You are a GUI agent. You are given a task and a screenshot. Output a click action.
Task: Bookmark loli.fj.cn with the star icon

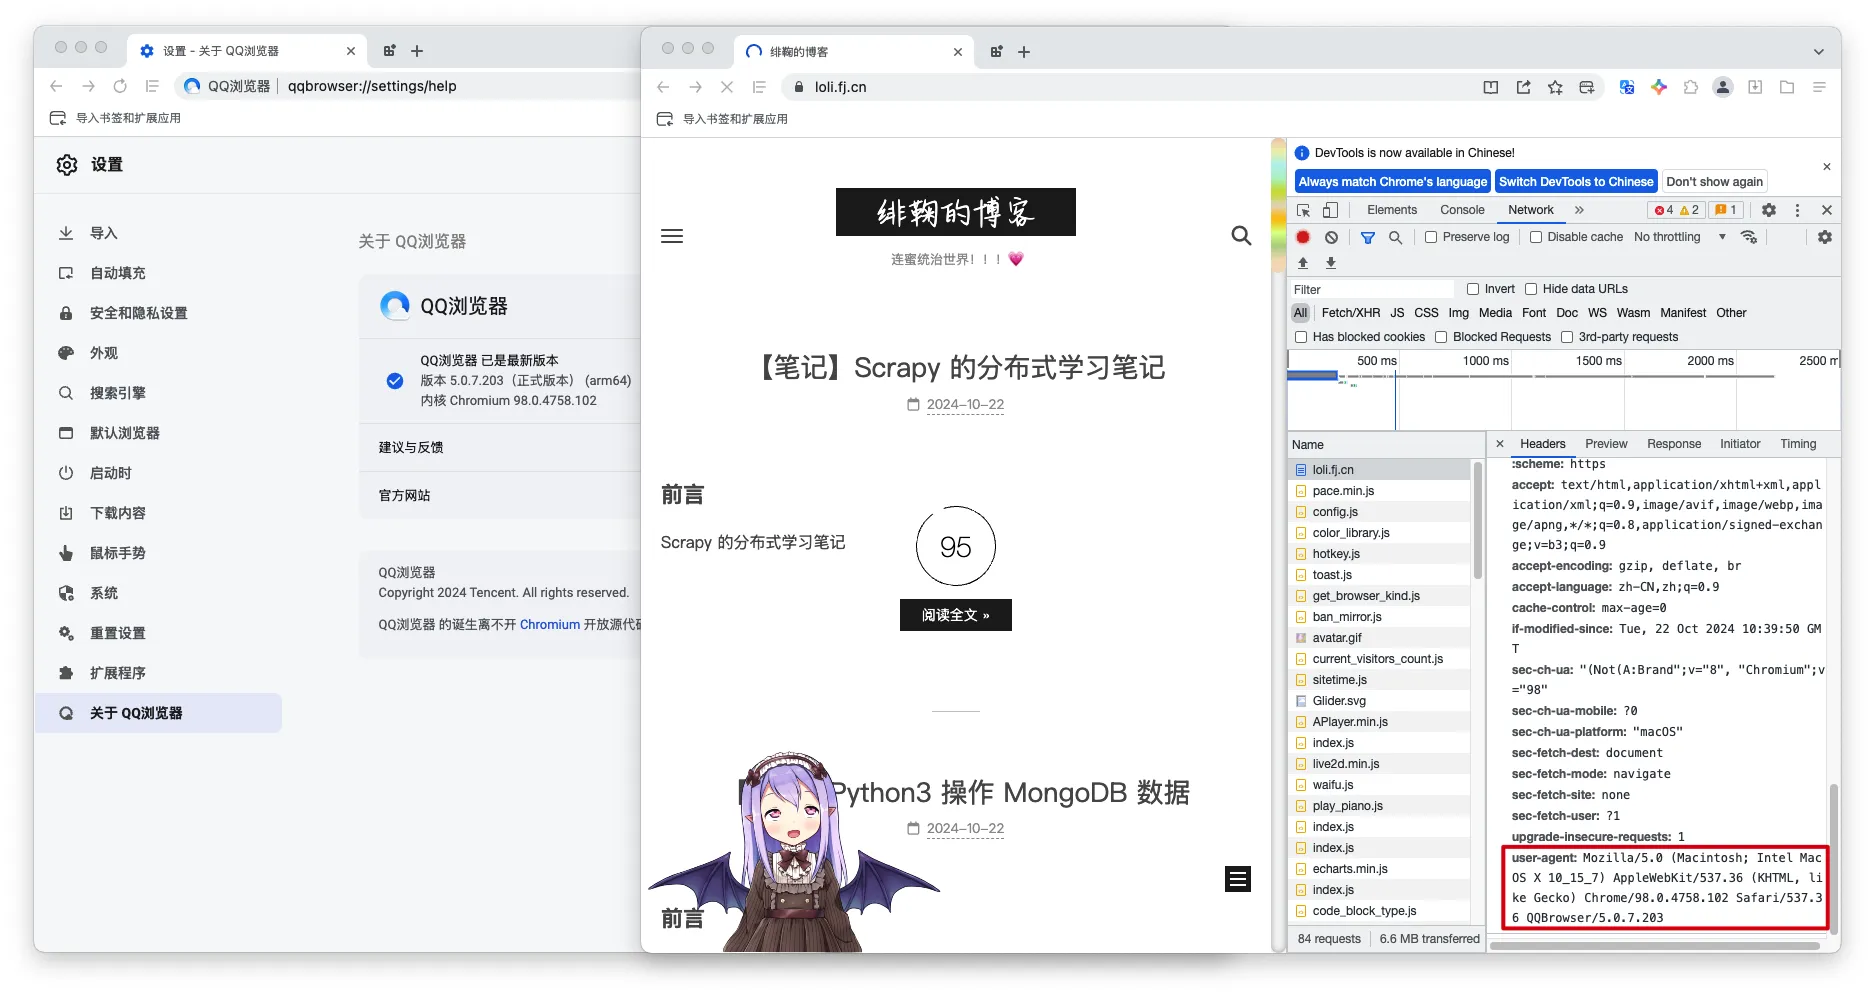click(x=1555, y=88)
